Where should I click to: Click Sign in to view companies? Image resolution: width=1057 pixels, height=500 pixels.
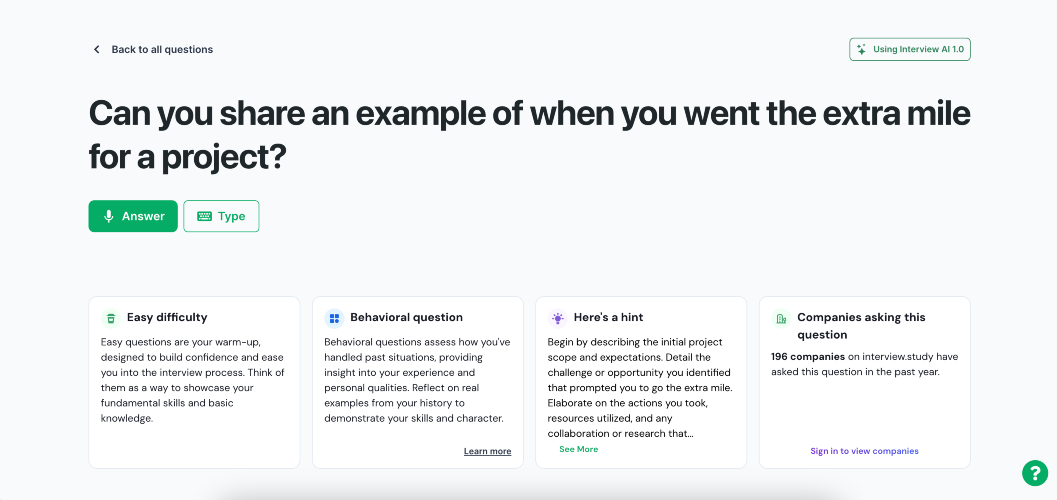point(864,451)
